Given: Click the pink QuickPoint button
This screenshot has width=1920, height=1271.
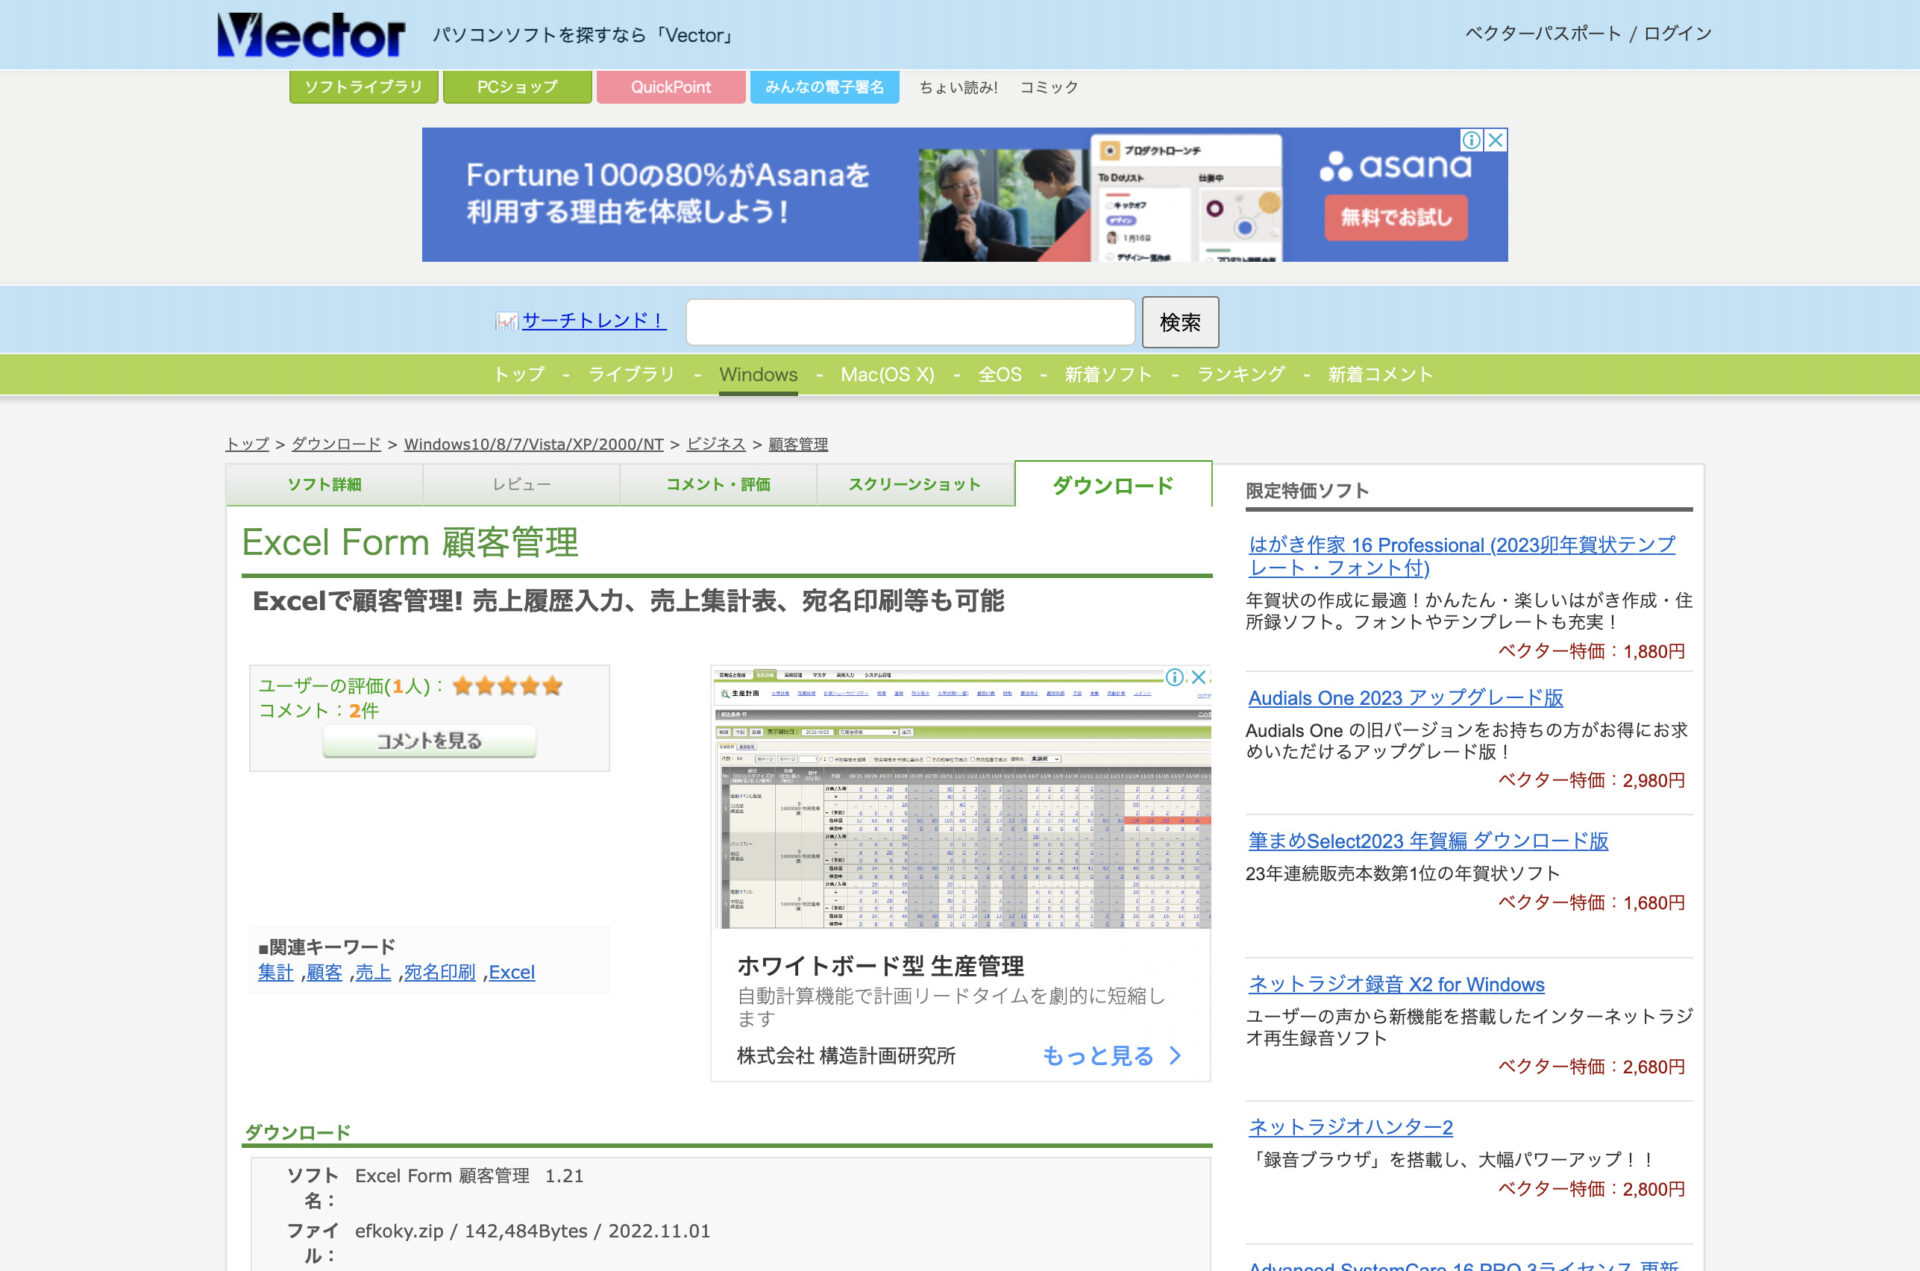Looking at the screenshot, I should (671, 87).
